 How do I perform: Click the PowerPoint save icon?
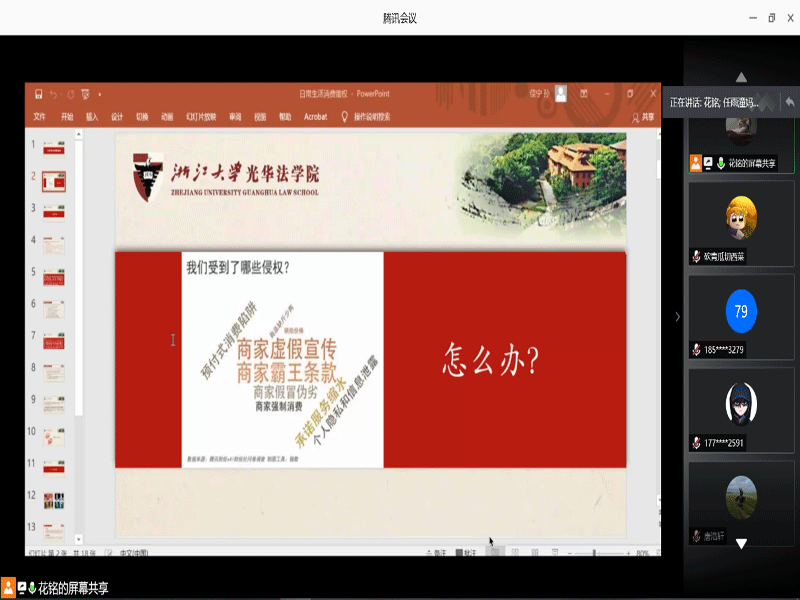[38, 94]
